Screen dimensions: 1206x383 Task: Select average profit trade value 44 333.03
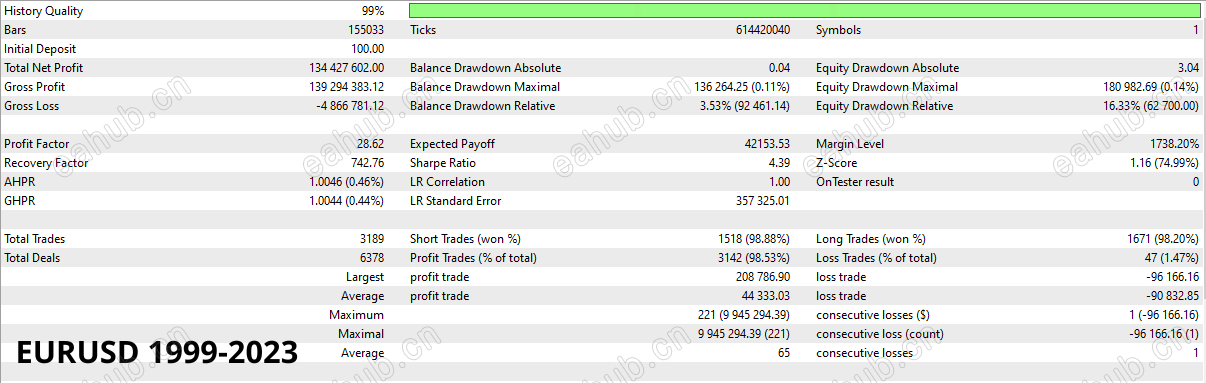pos(765,296)
